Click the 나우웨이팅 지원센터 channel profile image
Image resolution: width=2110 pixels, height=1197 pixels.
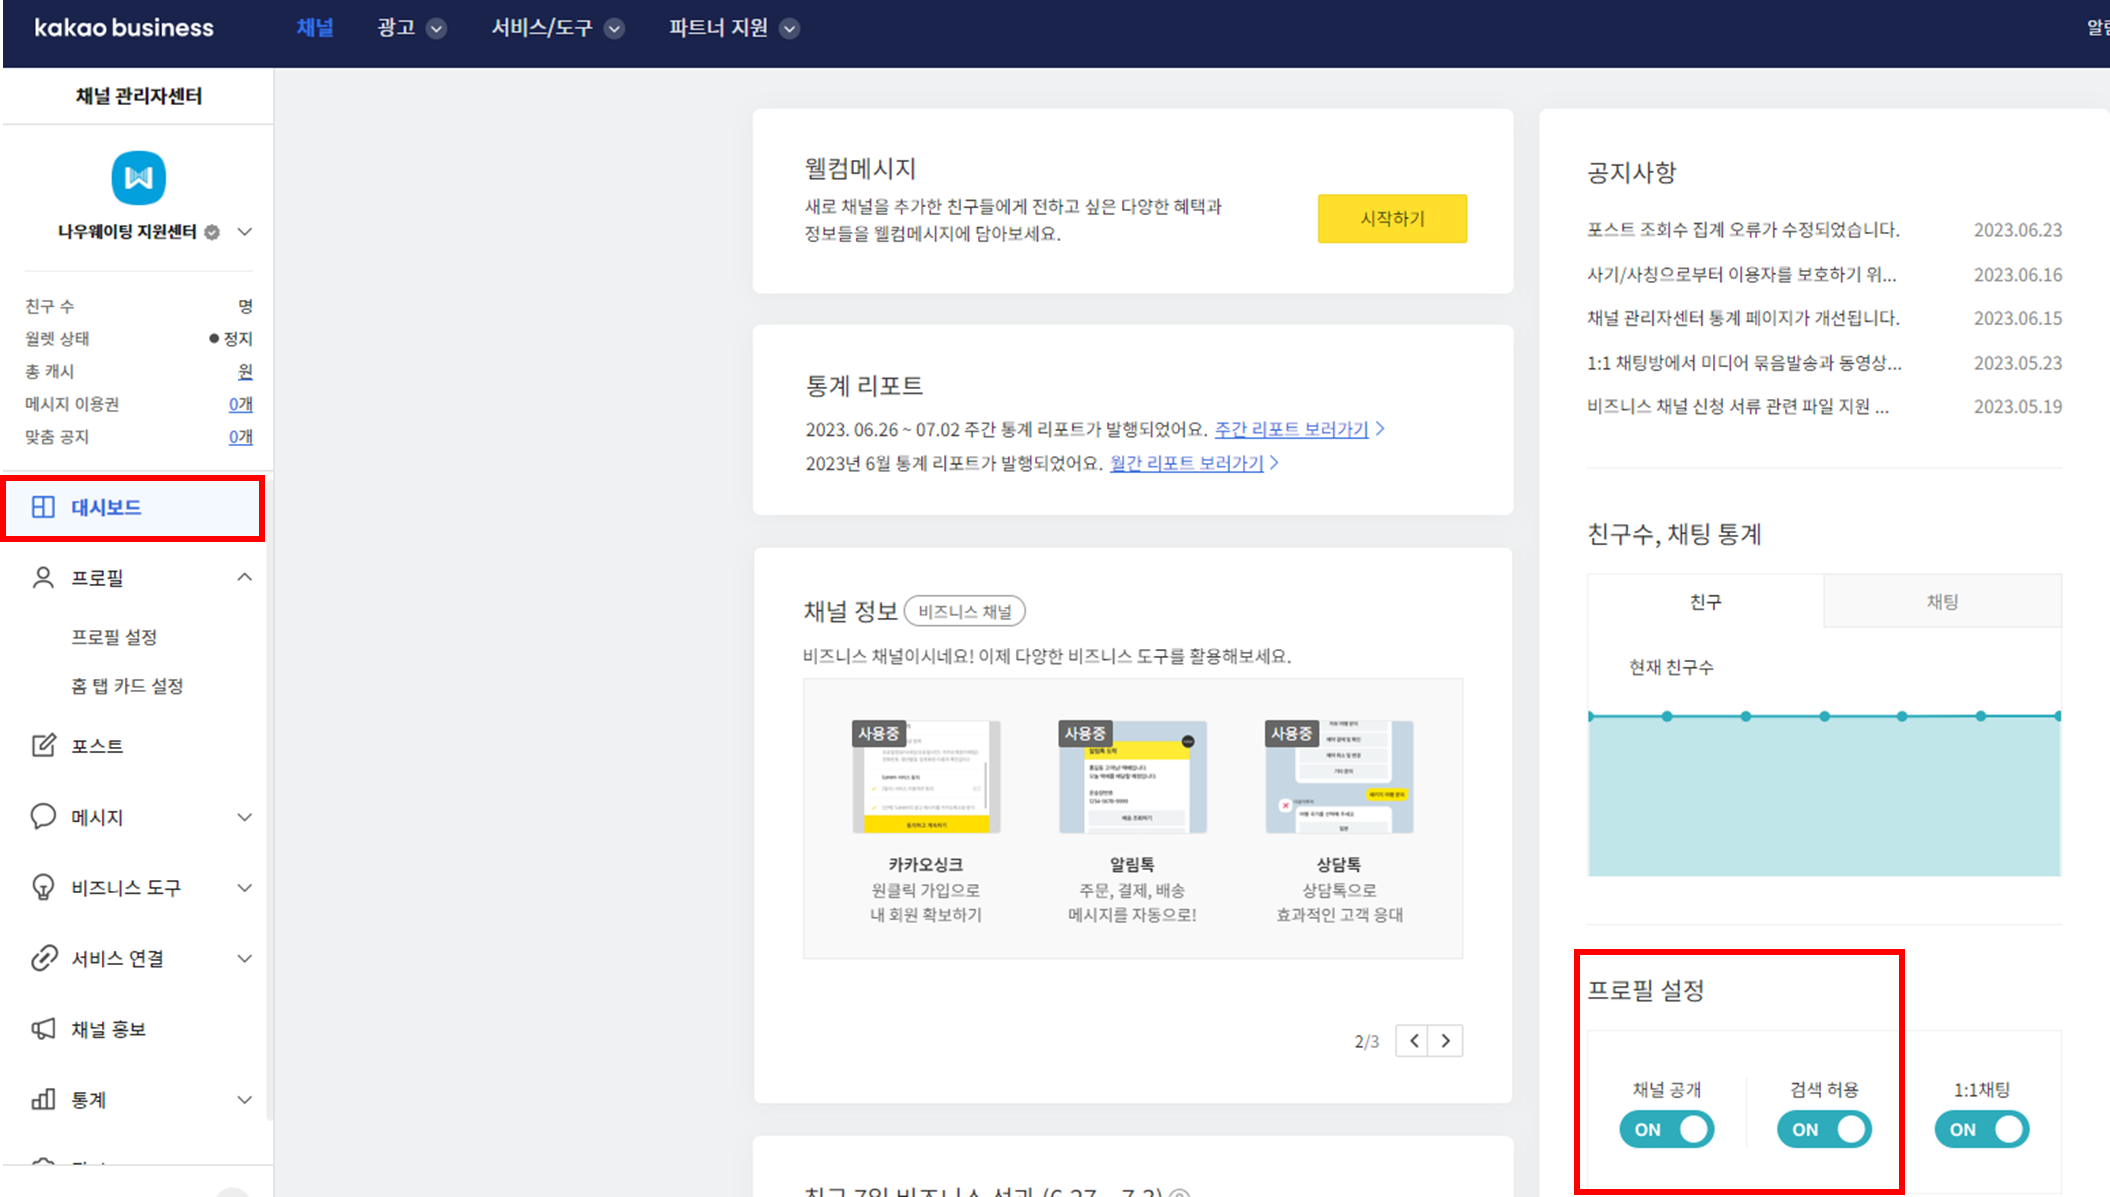tap(139, 178)
